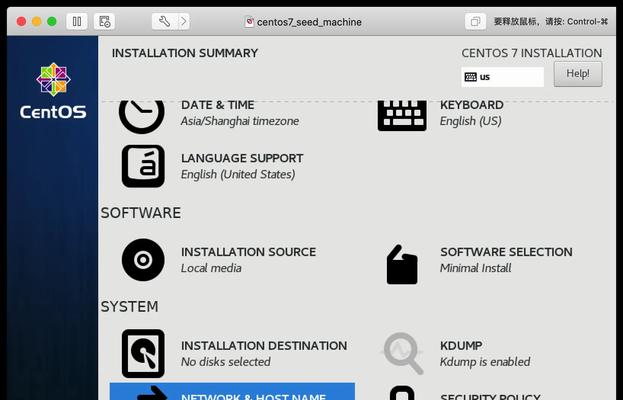The image size is (623, 400).
Task: Click the us keyboard layout field
Action: pos(503,77)
